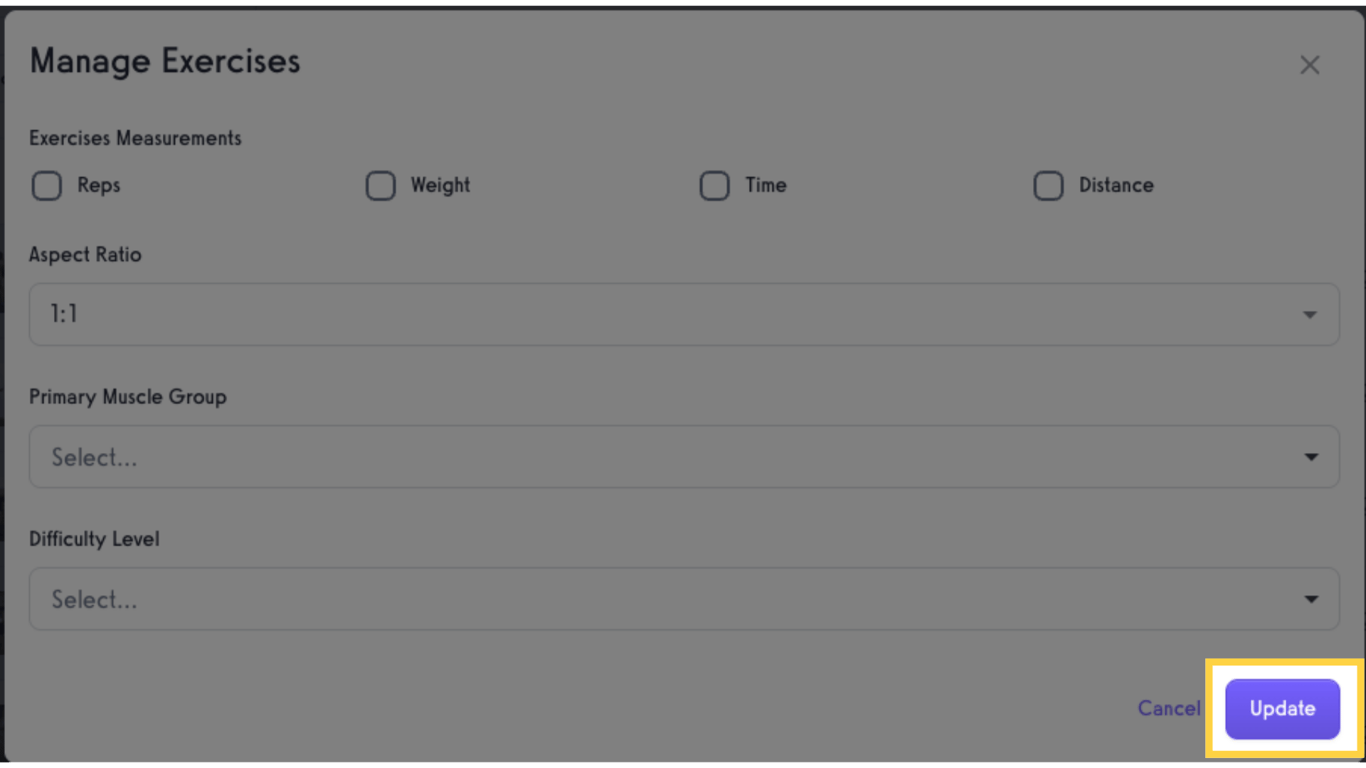1366x768 pixels.
Task: Click the 1:1 value in Aspect Ratio field
Action: [x=61, y=314]
